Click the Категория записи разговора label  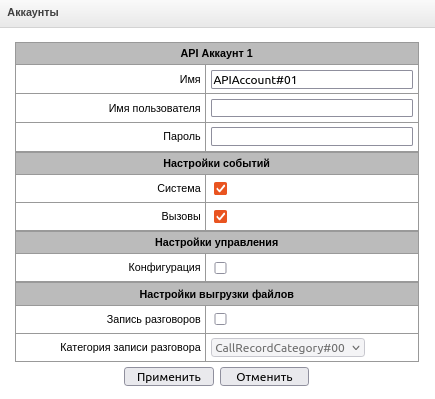(130, 347)
